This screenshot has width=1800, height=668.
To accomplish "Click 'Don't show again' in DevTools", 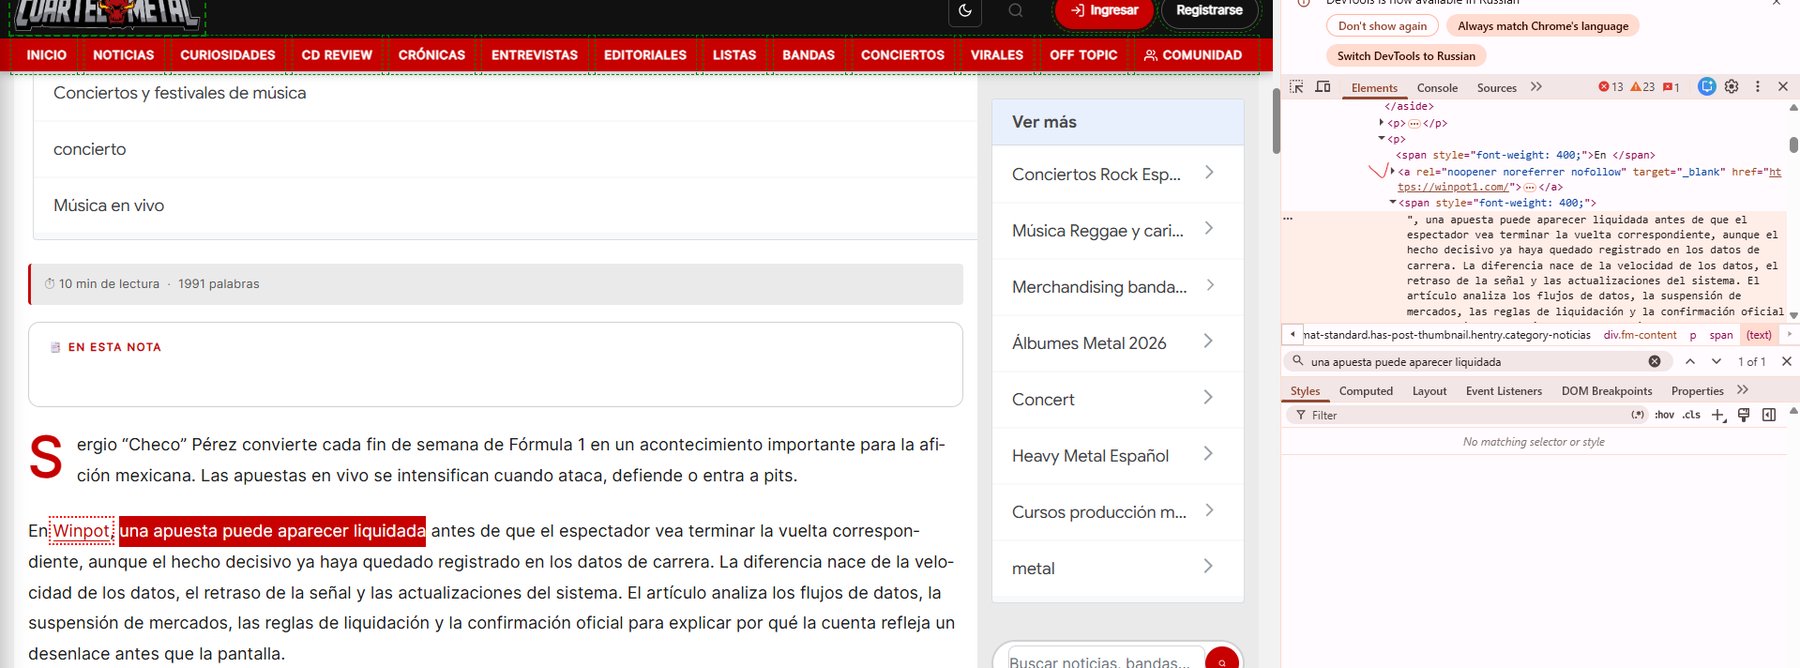I will (1382, 26).
